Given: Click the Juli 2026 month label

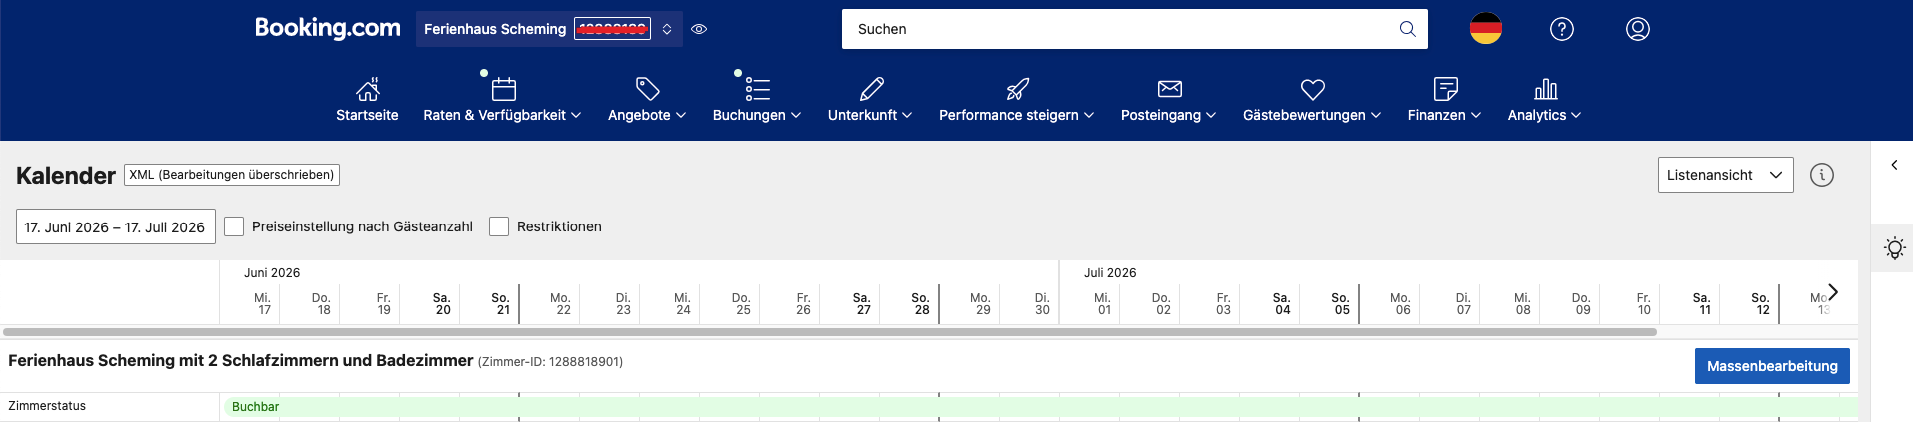Looking at the screenshot, I should click(x=1110, y=272).
